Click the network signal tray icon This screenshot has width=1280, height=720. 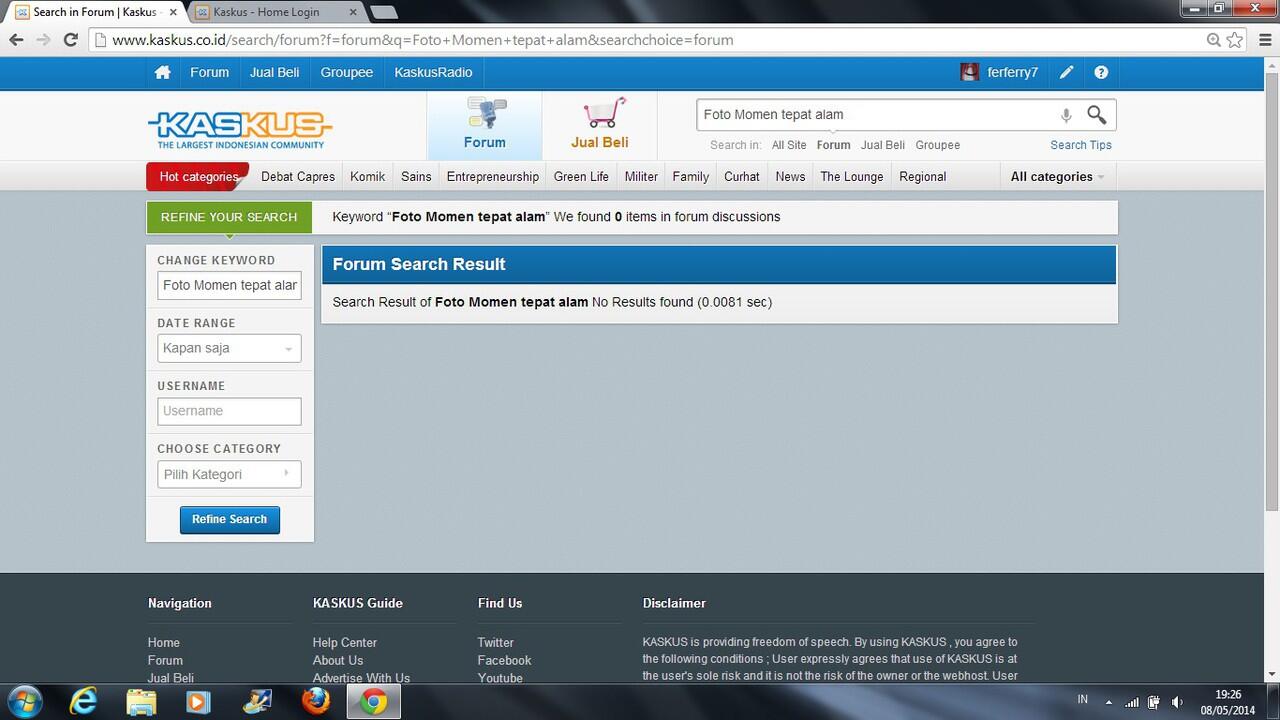pos(1132,702)
